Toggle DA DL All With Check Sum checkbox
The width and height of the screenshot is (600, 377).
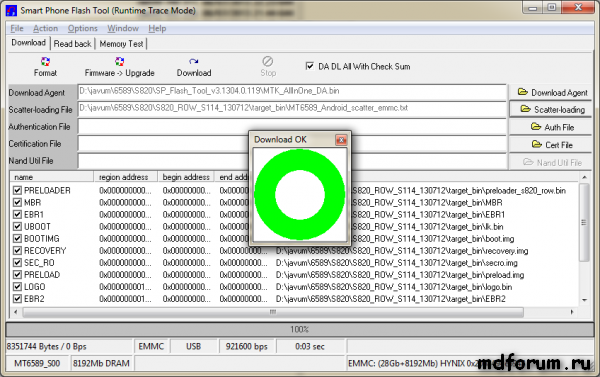(x=310, y=66)
